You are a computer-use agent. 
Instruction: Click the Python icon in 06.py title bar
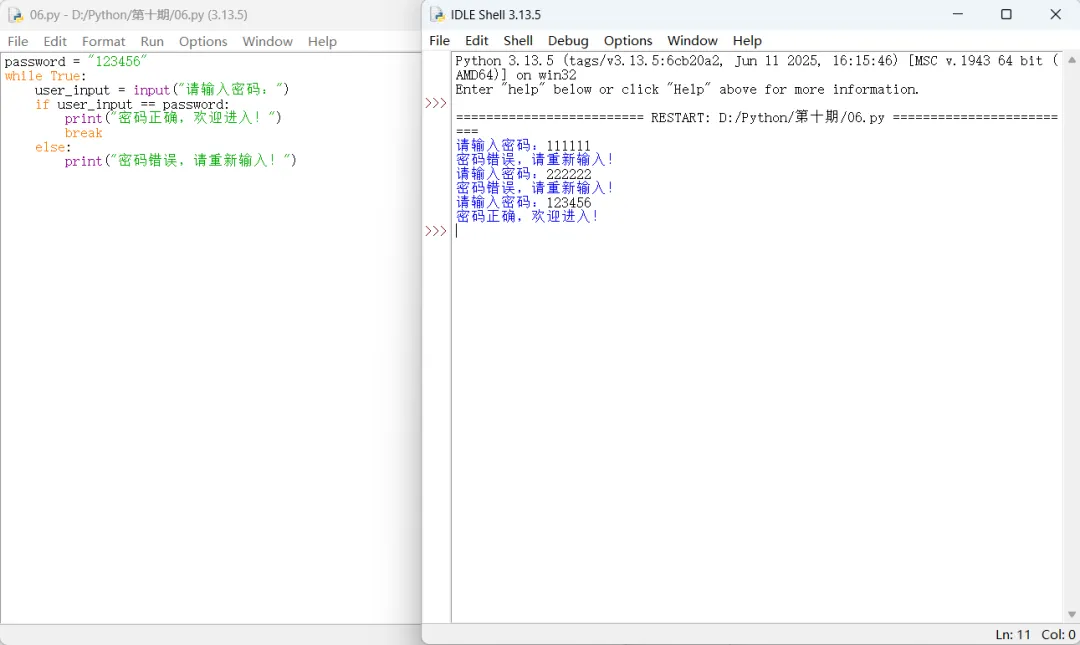point(15,14)
